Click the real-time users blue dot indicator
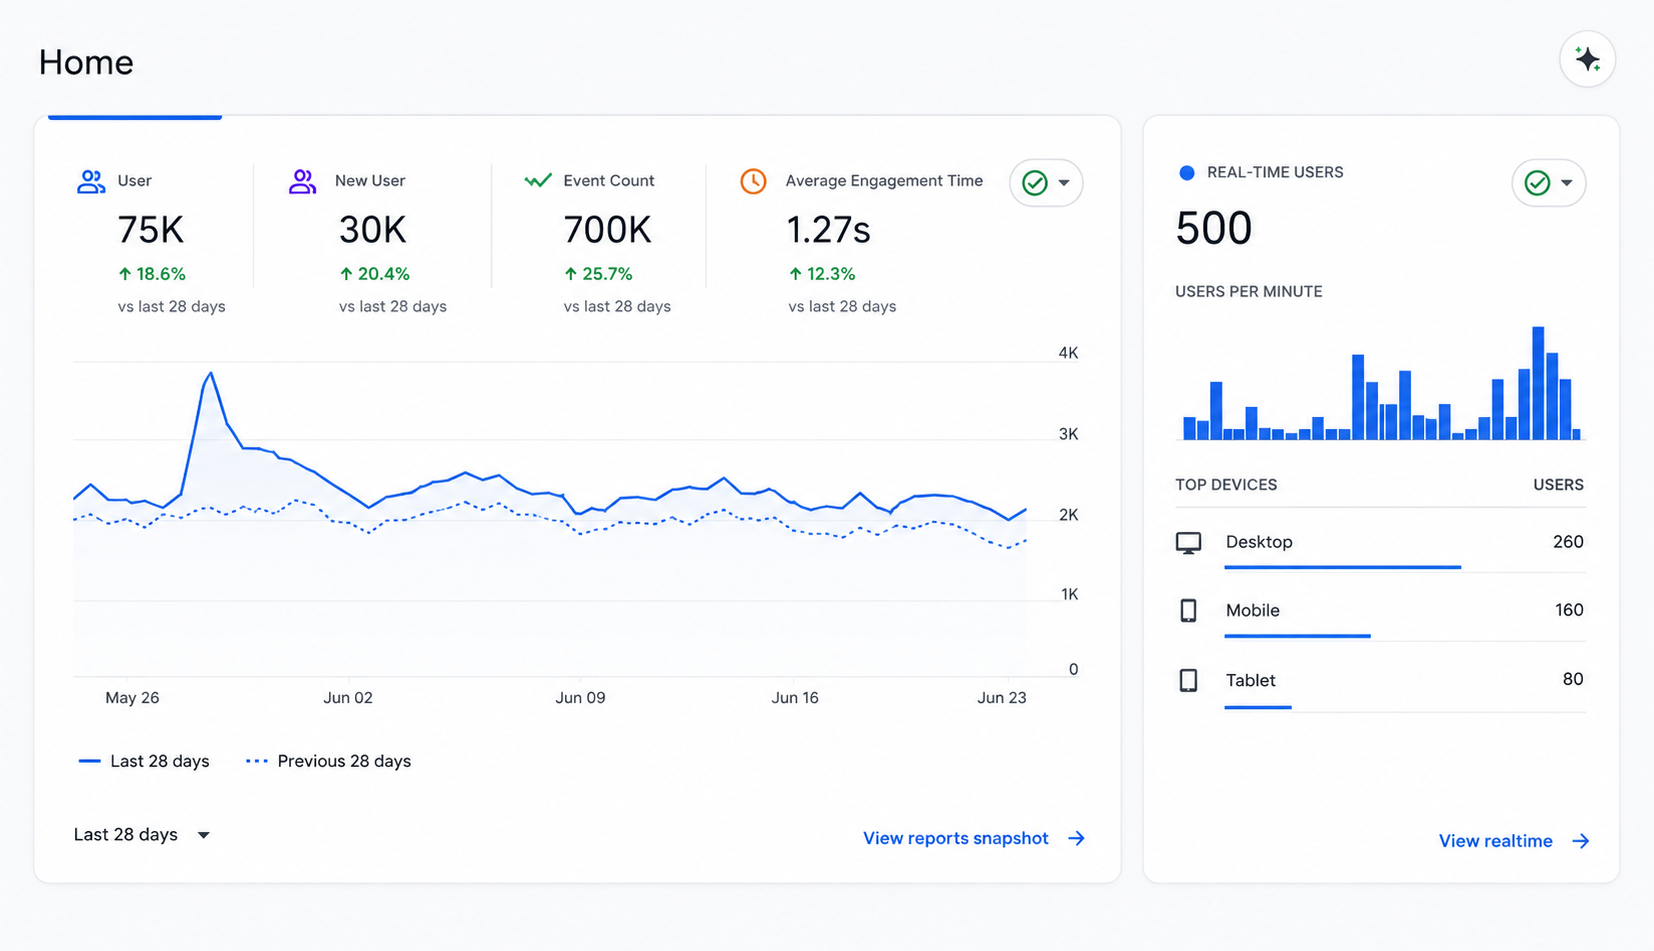The height and width of the screenshot is (951, 1654). click(1187, 173)
